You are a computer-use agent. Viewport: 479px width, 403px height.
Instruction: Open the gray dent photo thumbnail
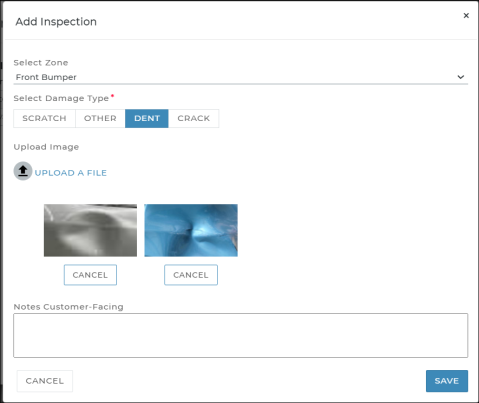90,230
